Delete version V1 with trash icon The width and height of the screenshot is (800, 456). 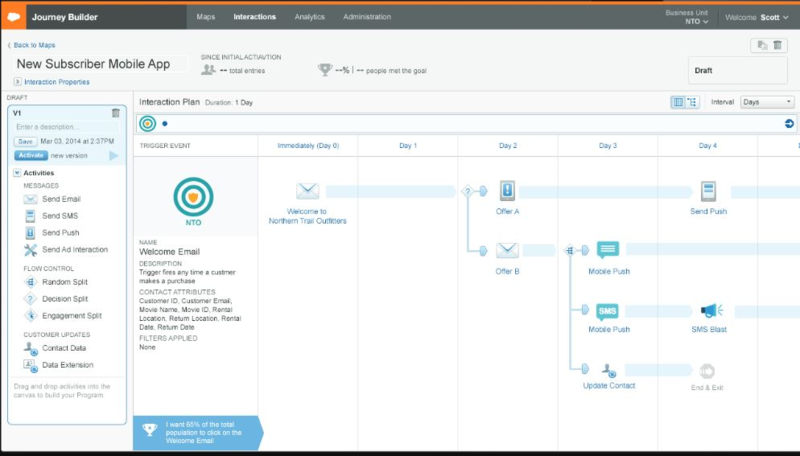pos(116,113)
